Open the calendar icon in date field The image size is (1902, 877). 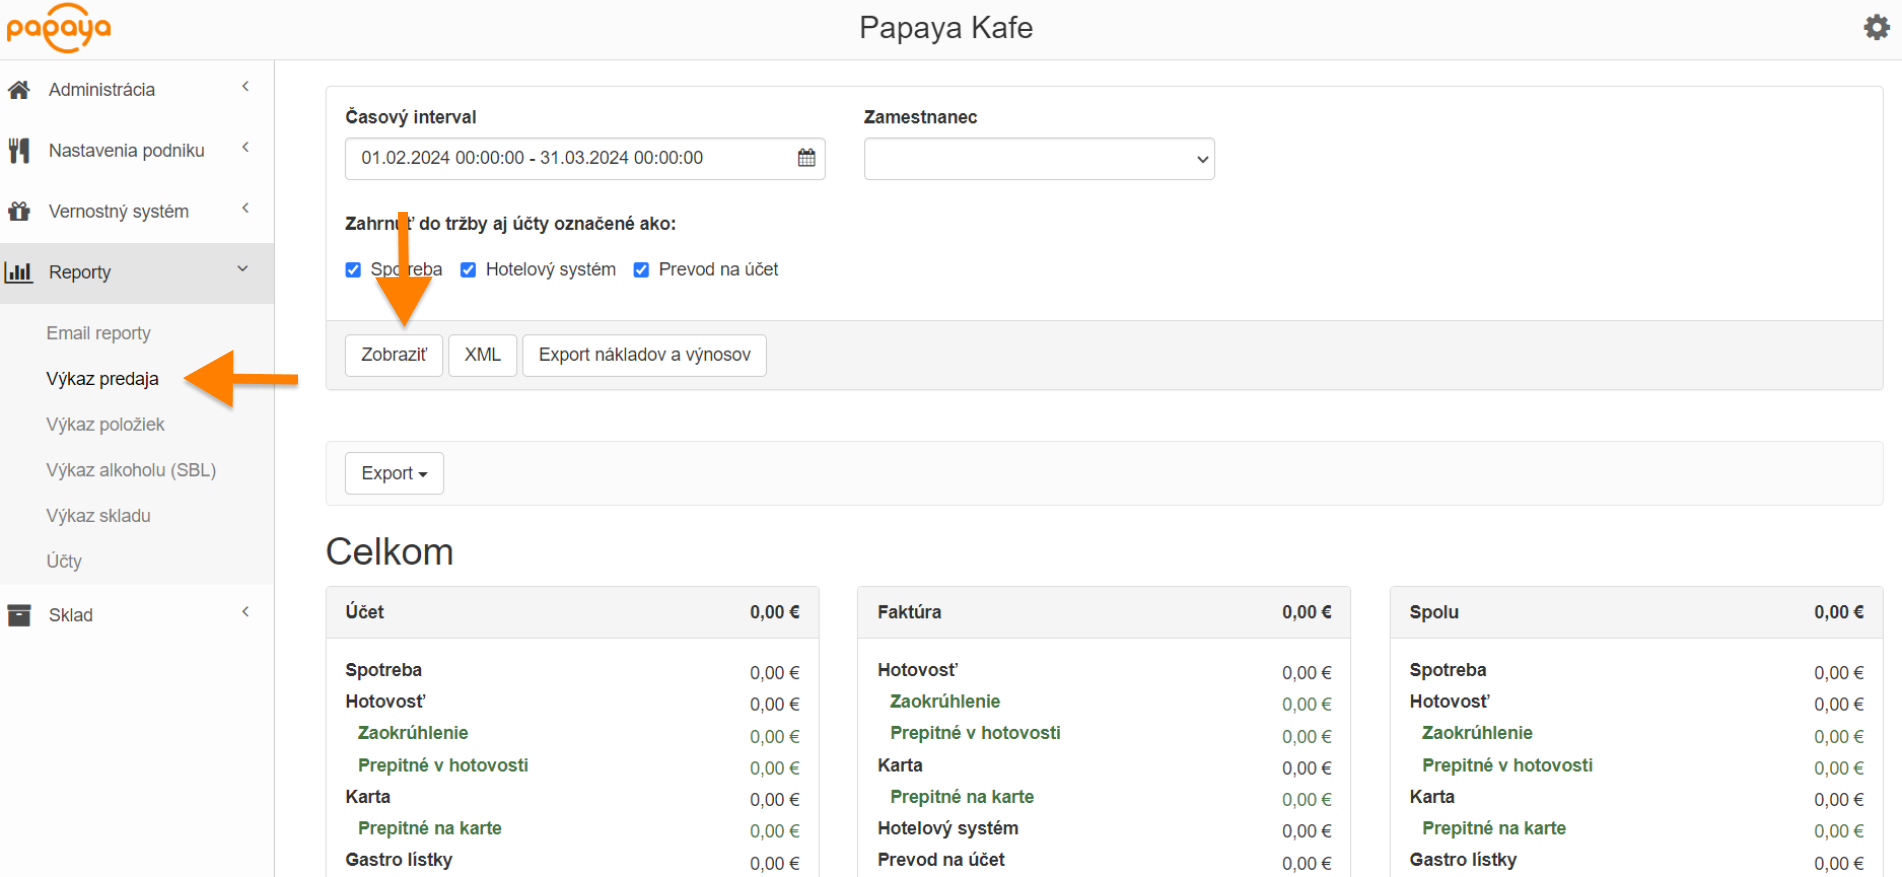coord(806,158)
